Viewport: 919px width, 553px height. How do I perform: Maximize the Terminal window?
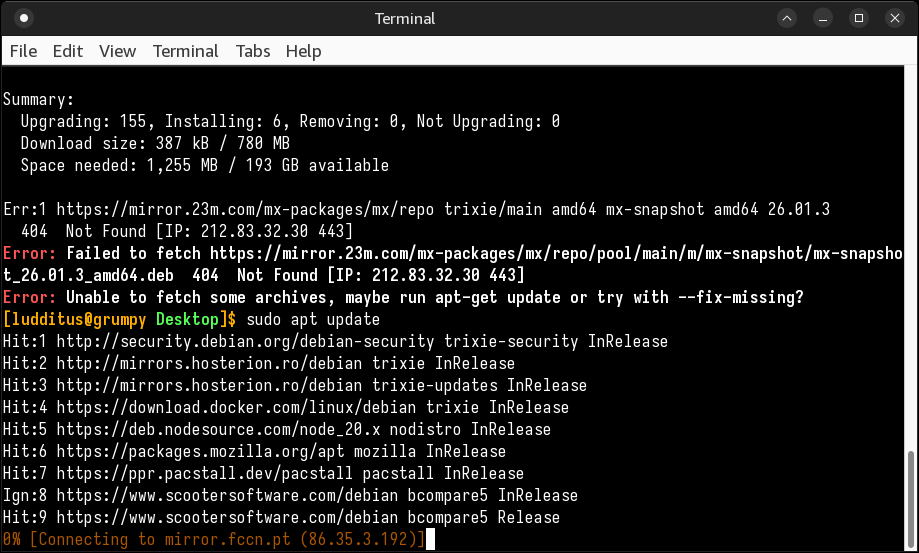tap(858, 18)
